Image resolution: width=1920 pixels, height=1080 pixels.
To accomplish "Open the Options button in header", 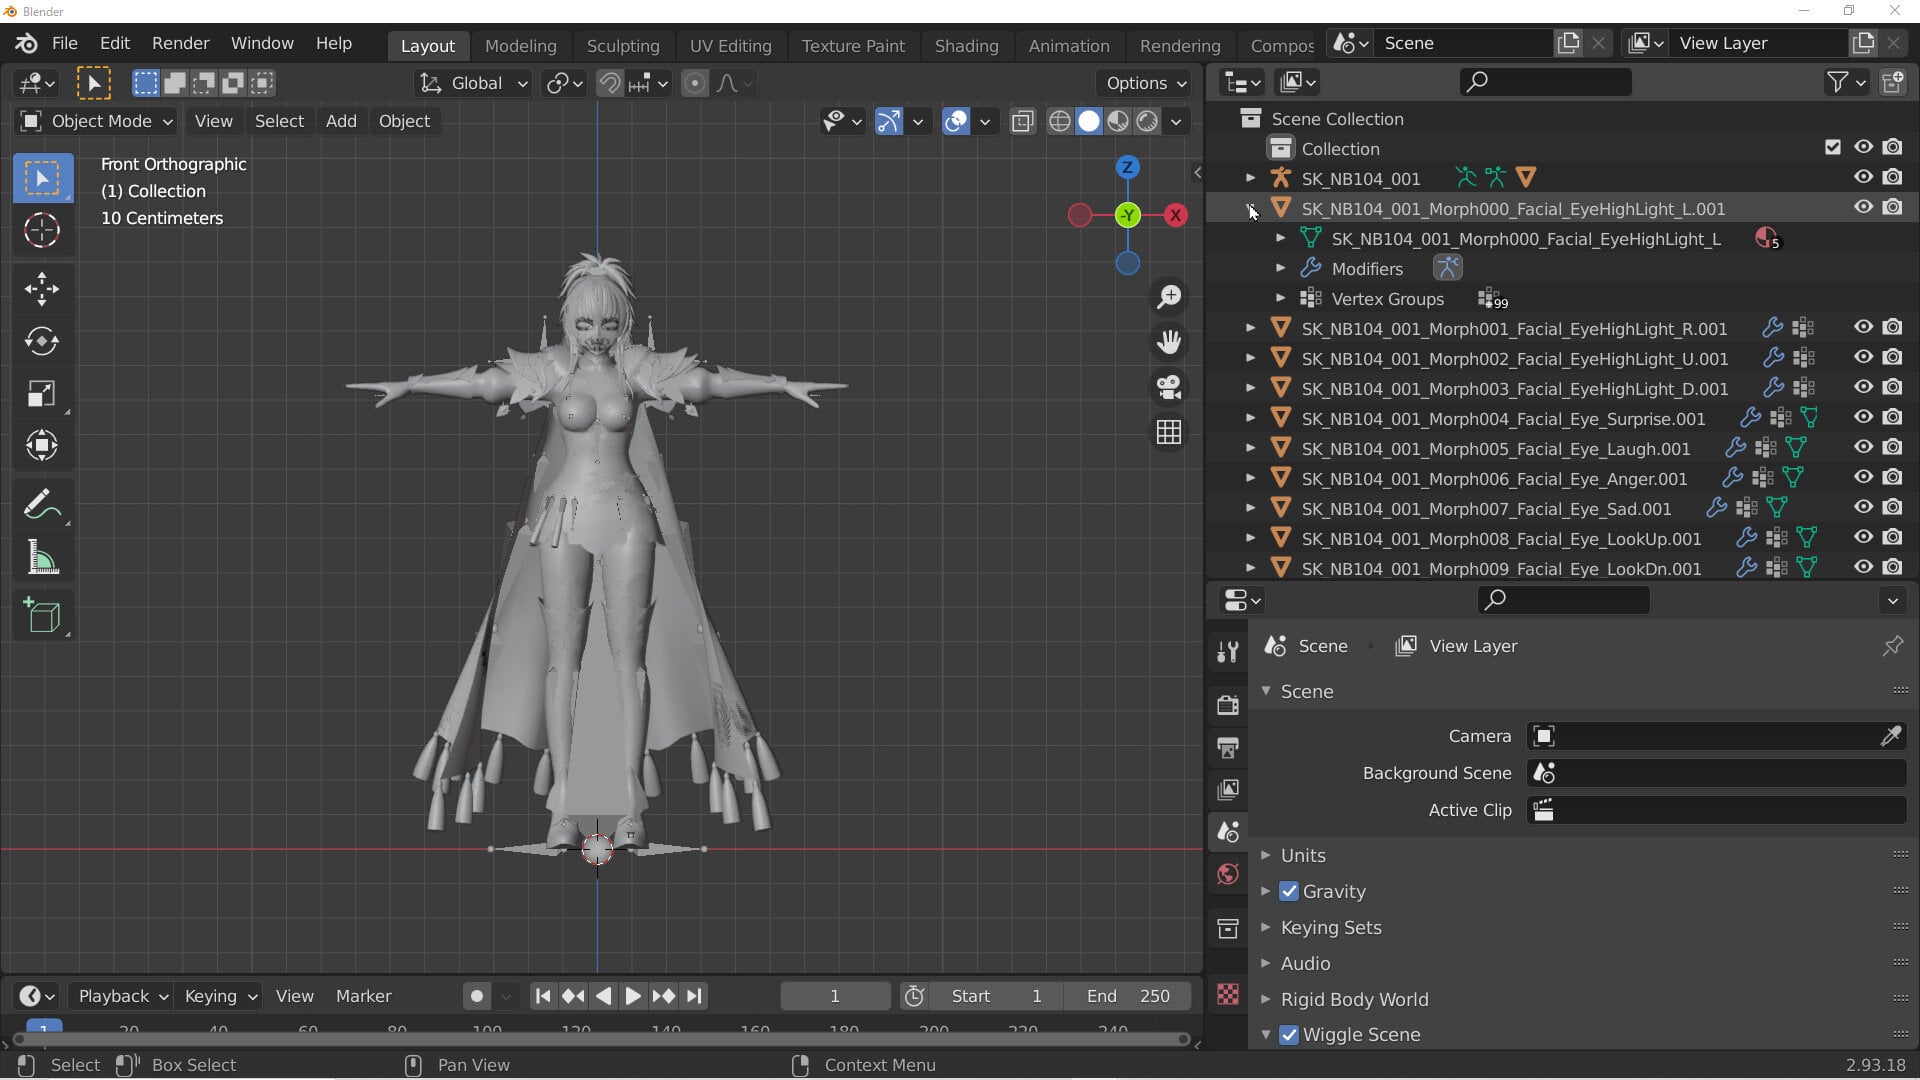I will pos(1144,83).
